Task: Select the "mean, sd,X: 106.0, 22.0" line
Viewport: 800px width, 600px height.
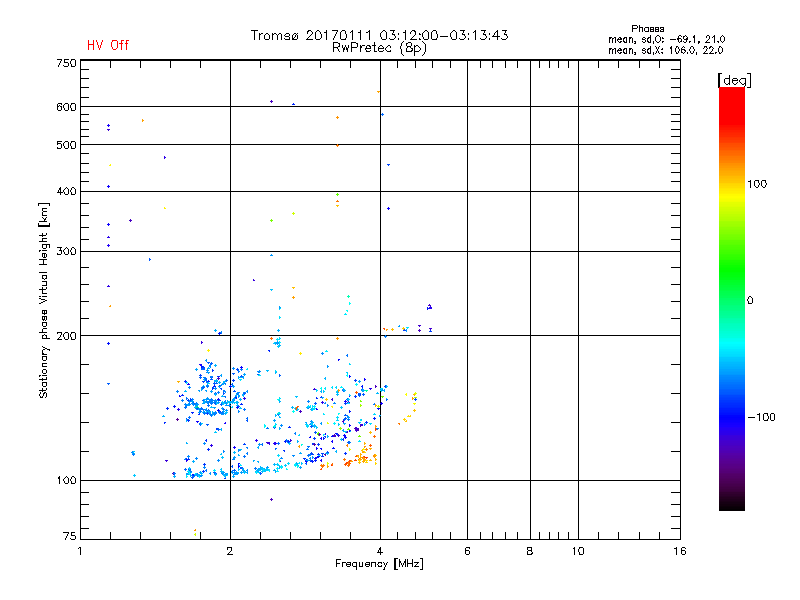Action: pos(665,50)
